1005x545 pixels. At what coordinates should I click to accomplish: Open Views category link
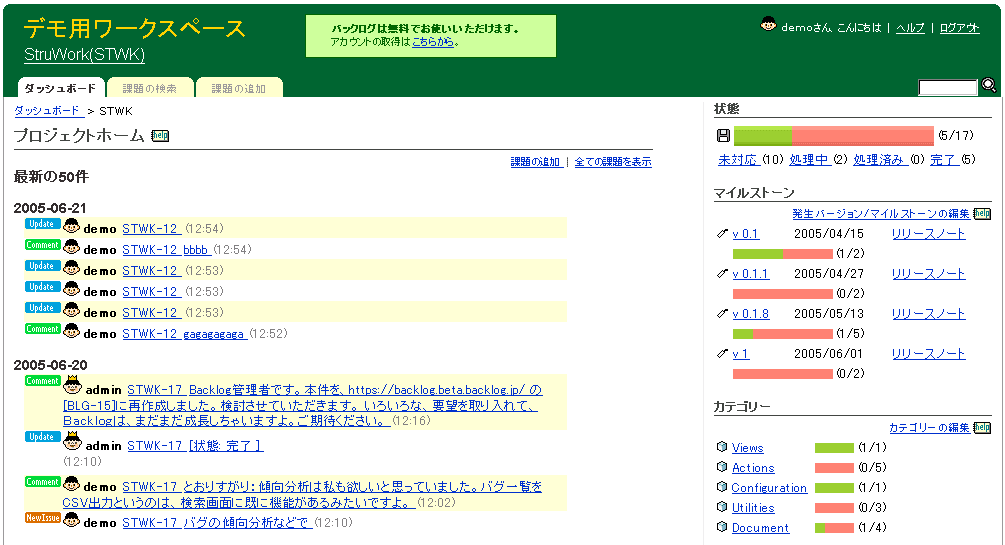747,448
